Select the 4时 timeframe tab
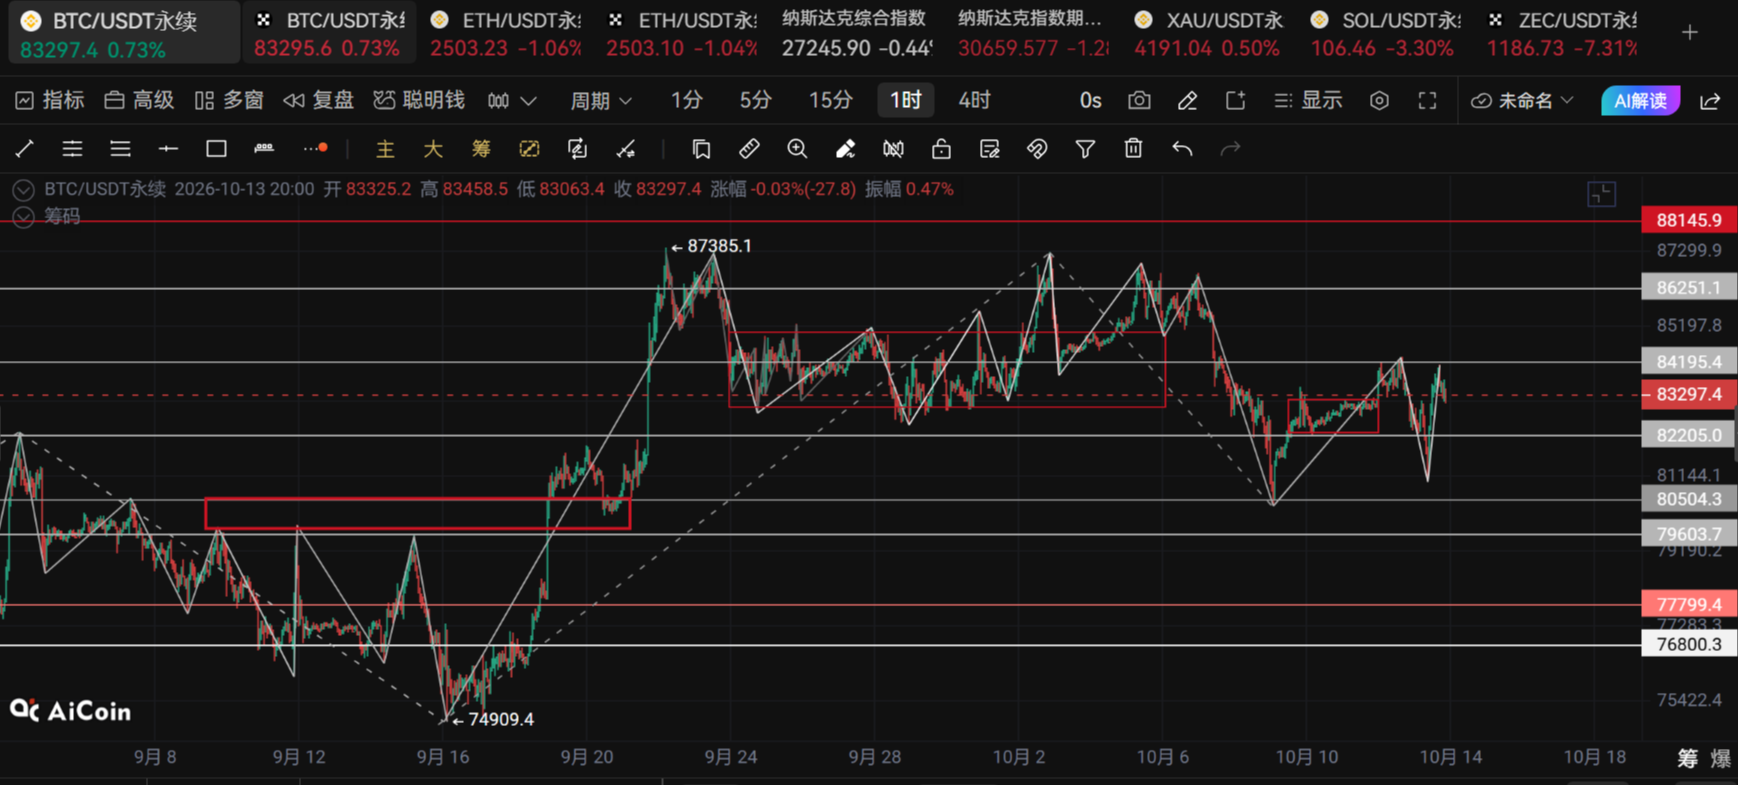This screenshot has width=1738, height=794. (x=974, y=100)
